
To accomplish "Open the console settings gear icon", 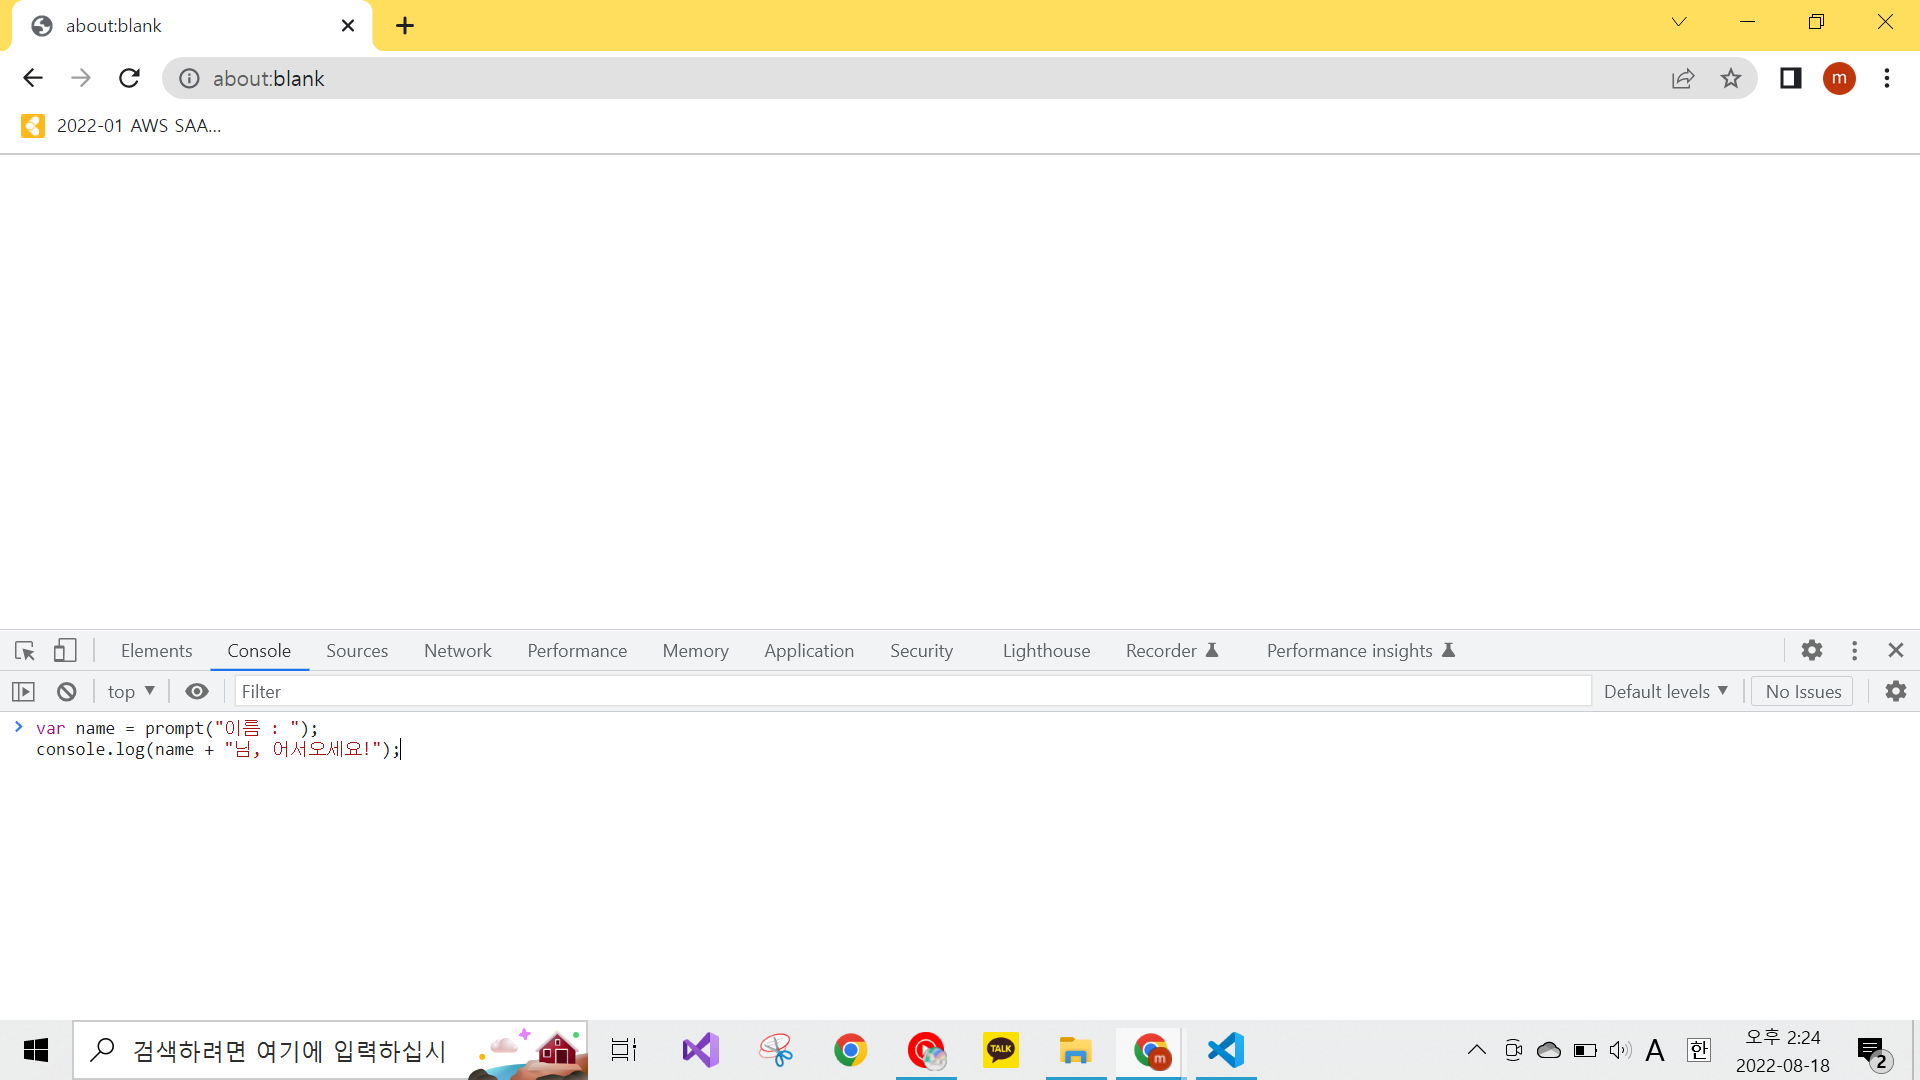I will point(1896,692).
